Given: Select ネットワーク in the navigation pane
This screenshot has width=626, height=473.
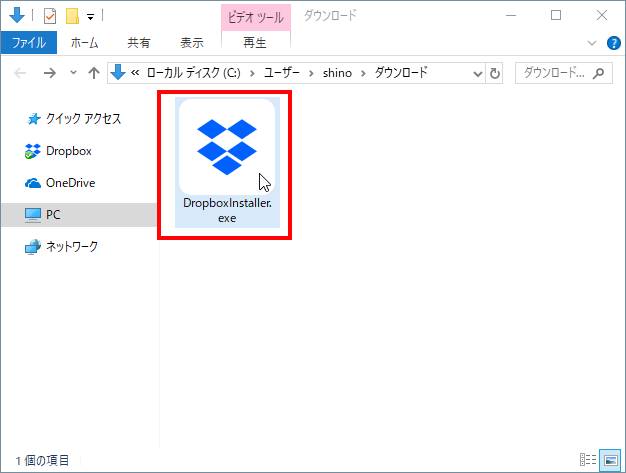Looking at the screenshot, I should (x=74, y=247).
